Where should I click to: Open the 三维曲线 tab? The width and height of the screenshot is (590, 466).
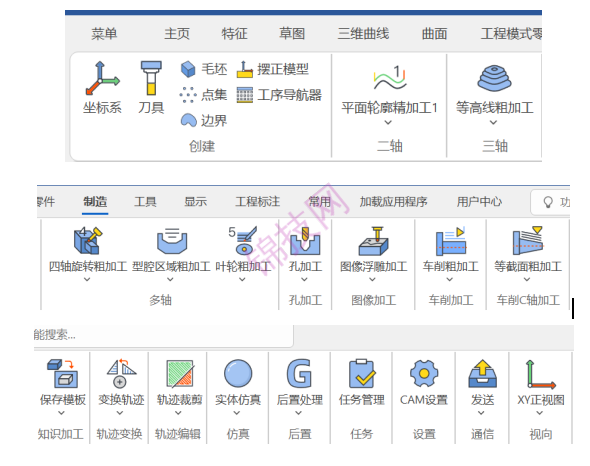click(363, 34)
